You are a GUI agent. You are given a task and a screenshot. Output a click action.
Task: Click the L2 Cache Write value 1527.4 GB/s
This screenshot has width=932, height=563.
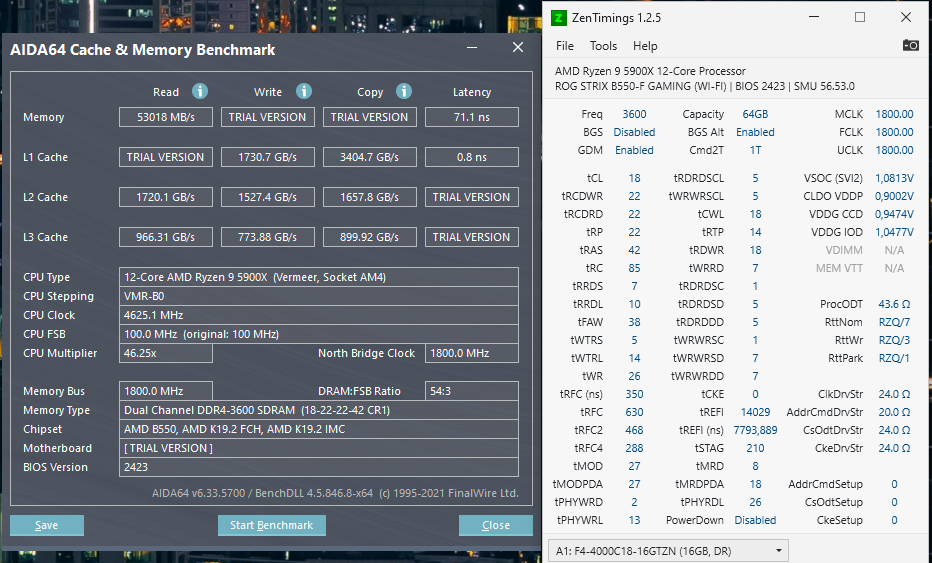[x=267, y=197]
